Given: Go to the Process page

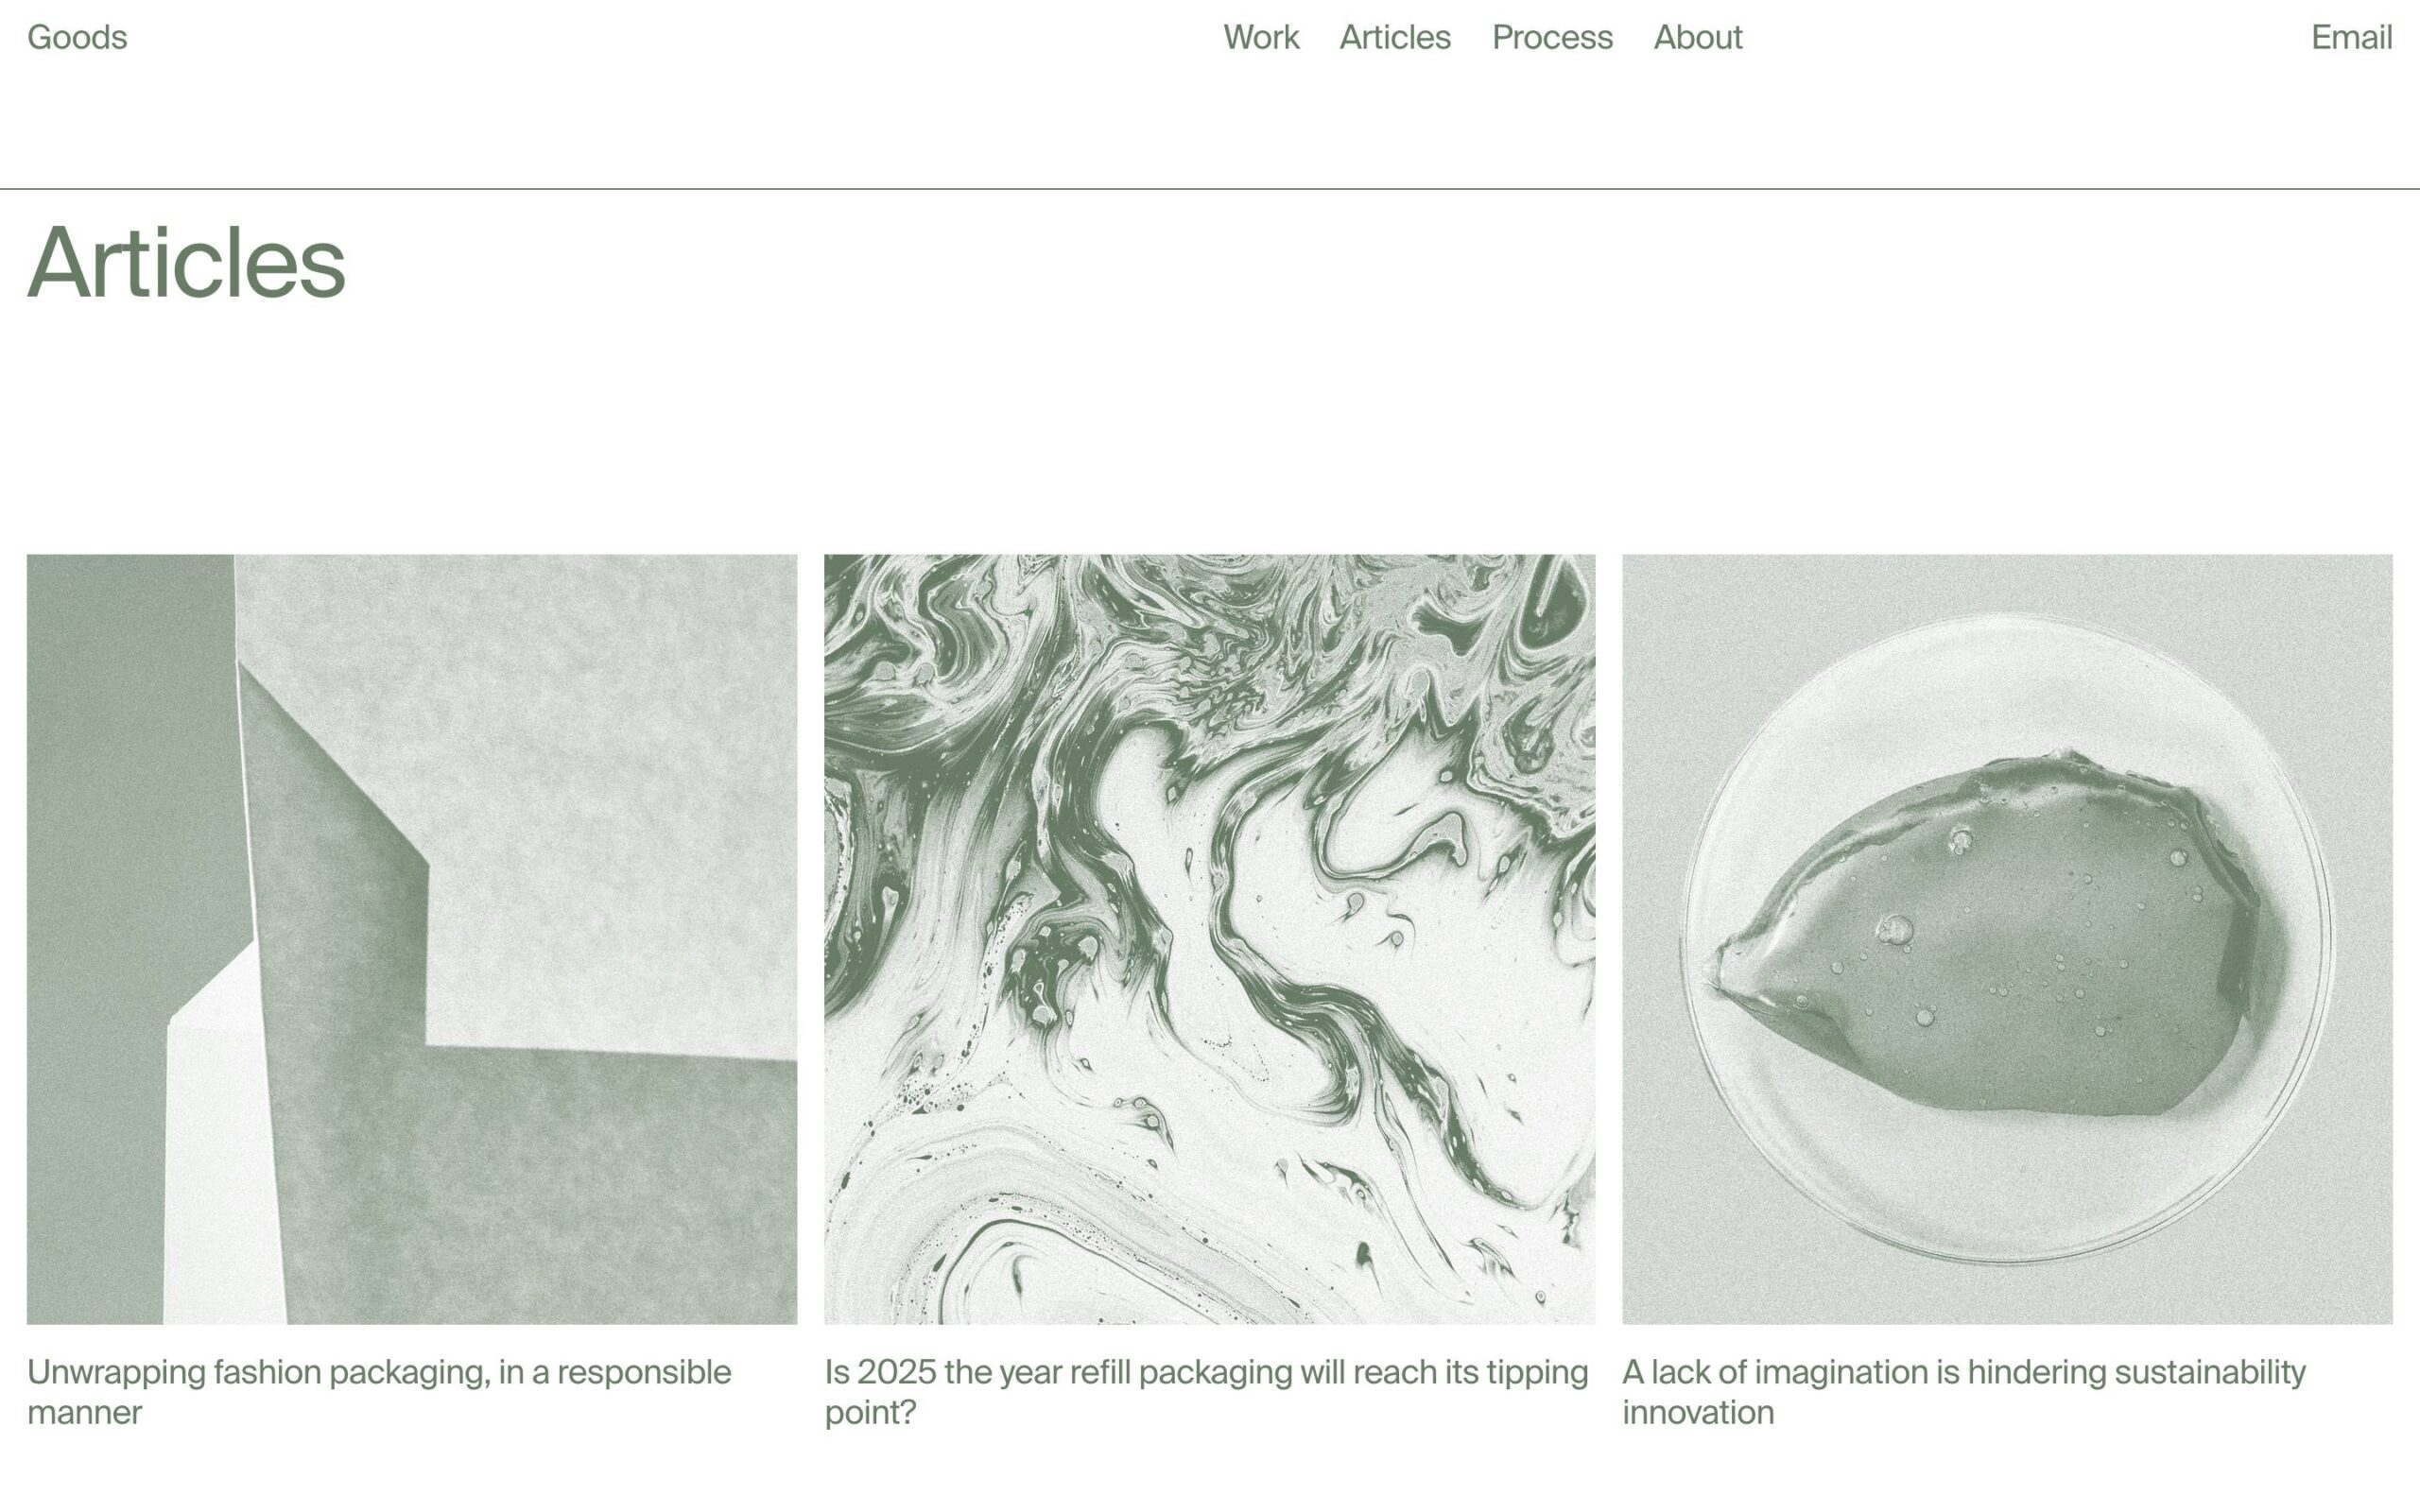Looking at the screenshot, I should [x=1552, y=37].
